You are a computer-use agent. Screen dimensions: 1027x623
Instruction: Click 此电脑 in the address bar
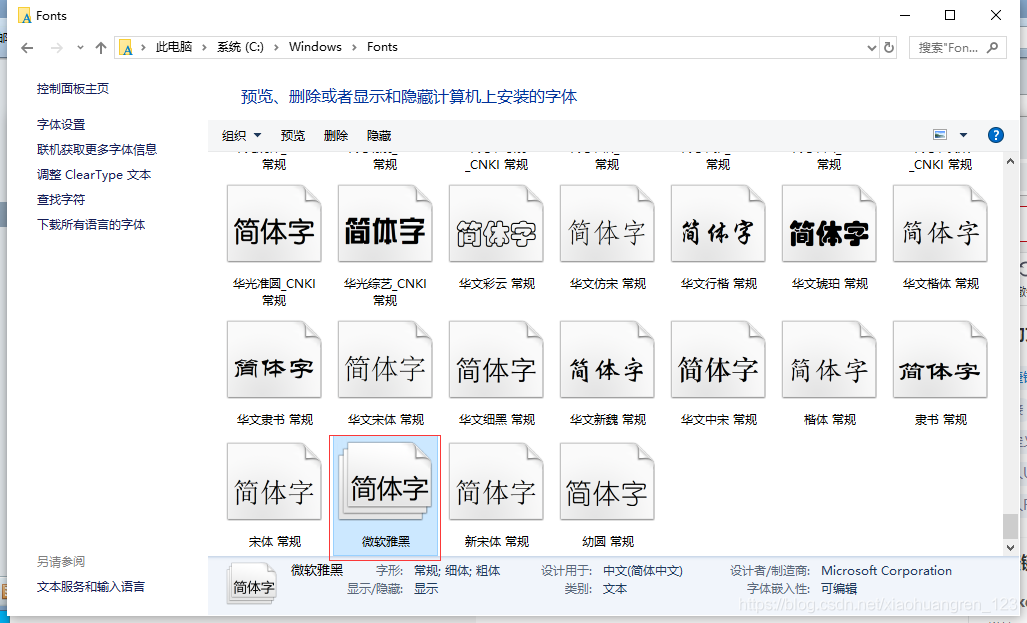coord(174,47)
